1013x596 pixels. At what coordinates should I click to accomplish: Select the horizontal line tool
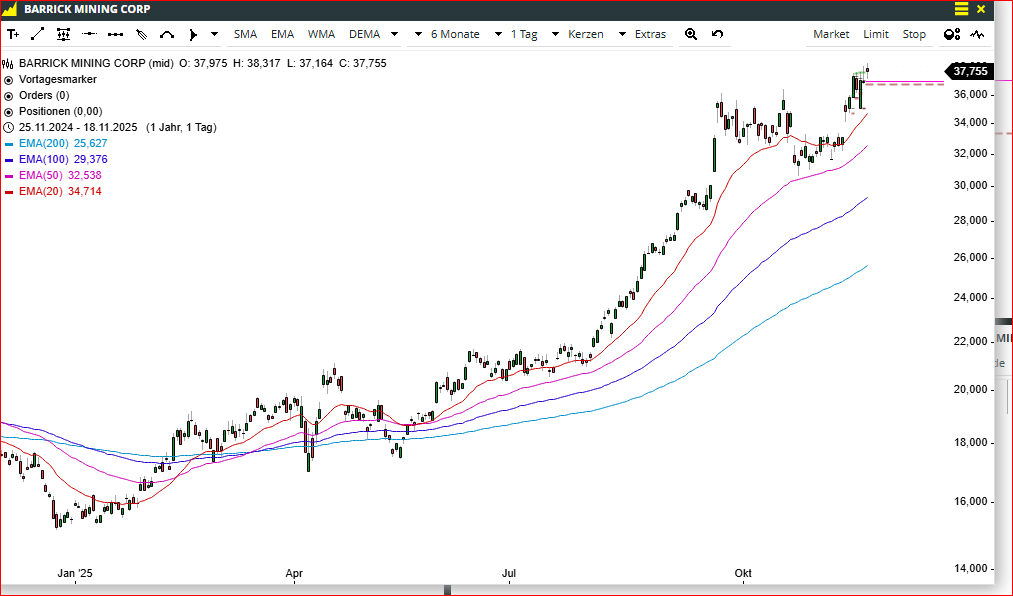(90, 34)
